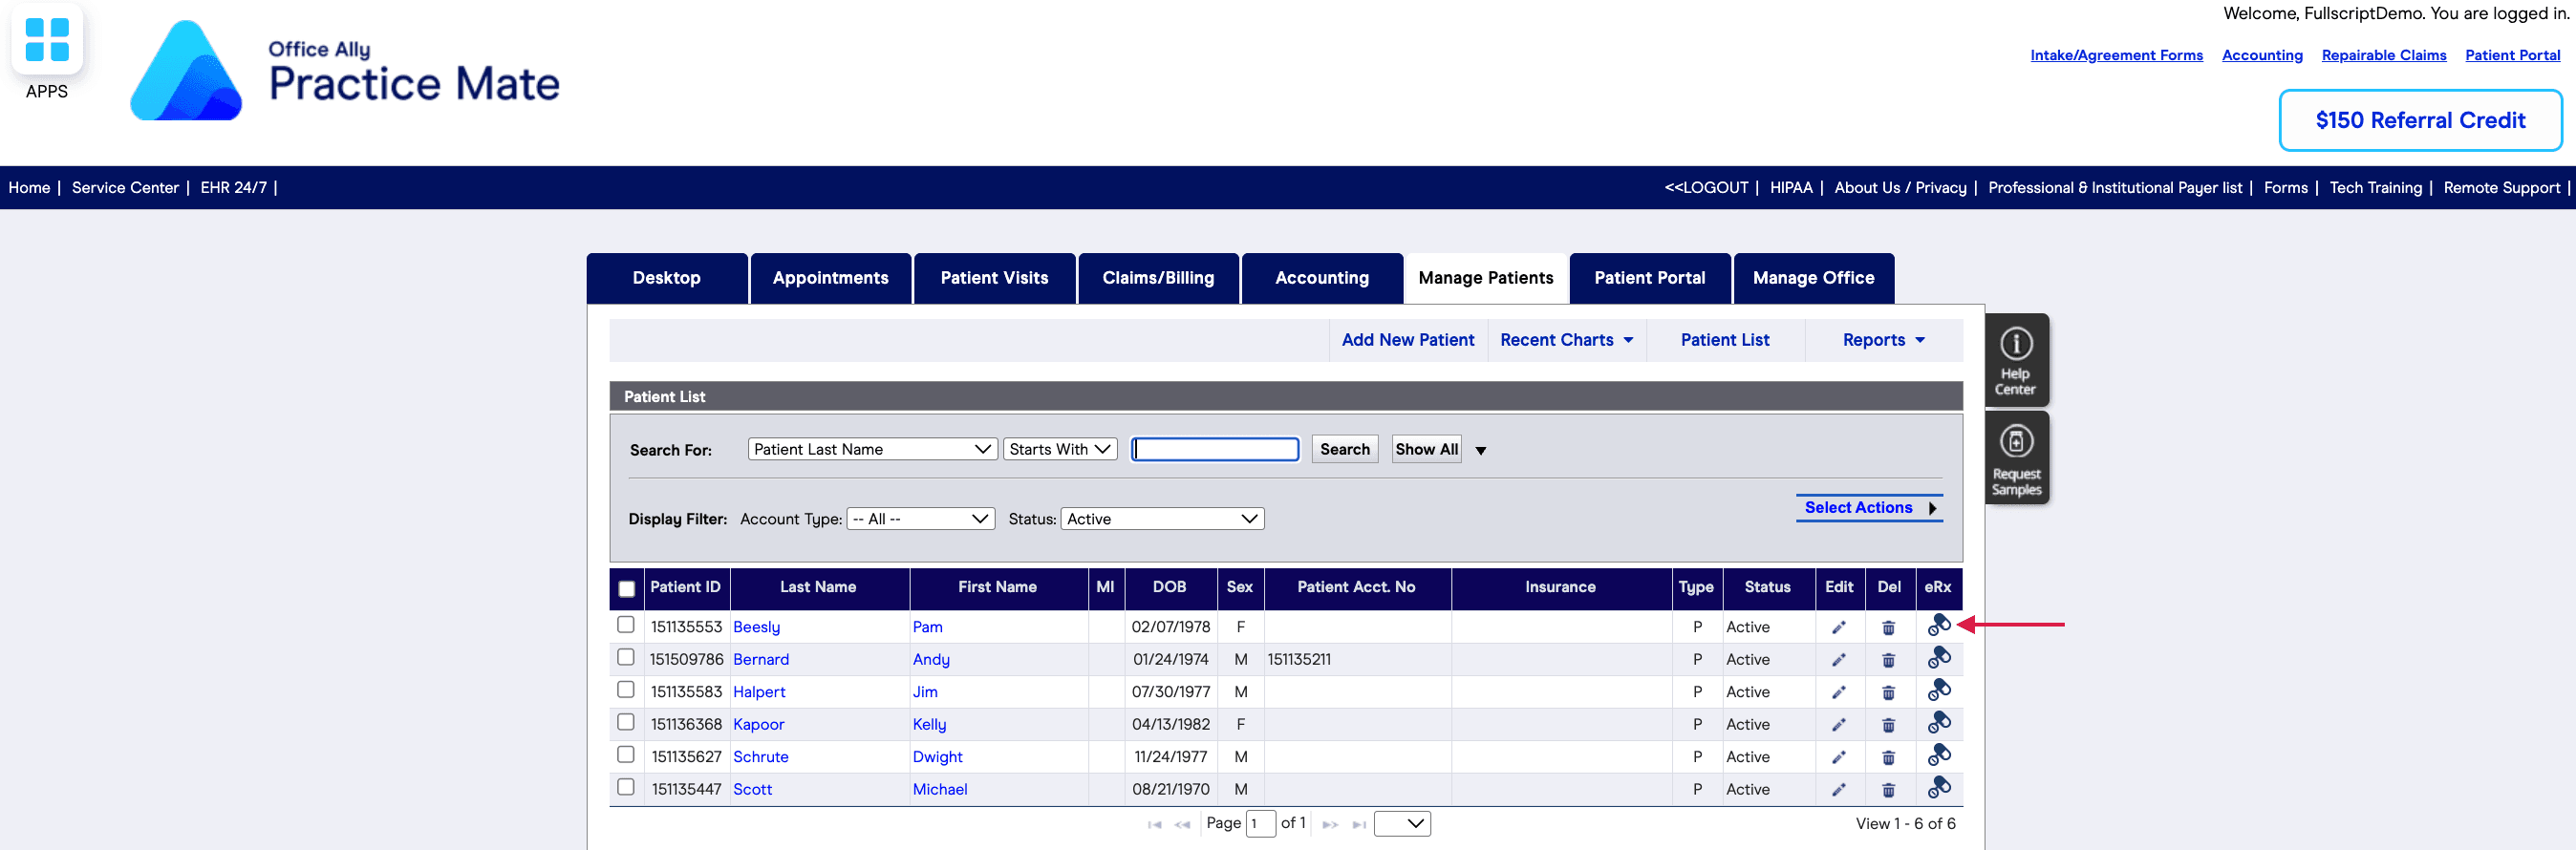The width and height of the screenshot is (2576, 850).
Task: Open eRx pills icon for Halpert
Action: [x=1939, y=690]
